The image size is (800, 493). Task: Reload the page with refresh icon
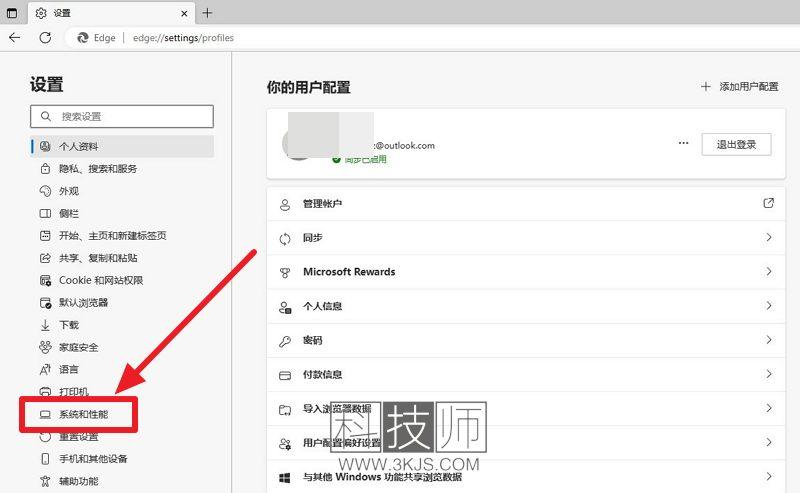point(45,37)
